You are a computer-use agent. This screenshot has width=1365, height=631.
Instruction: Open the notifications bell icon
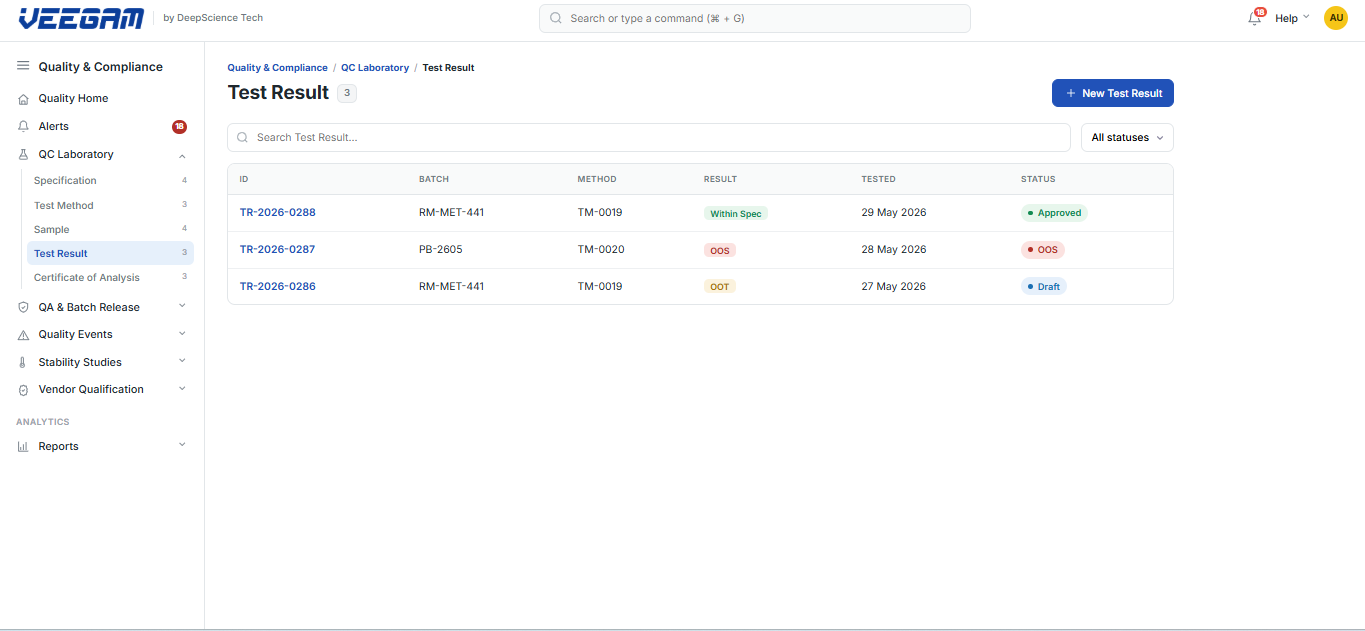point(1254,18)
